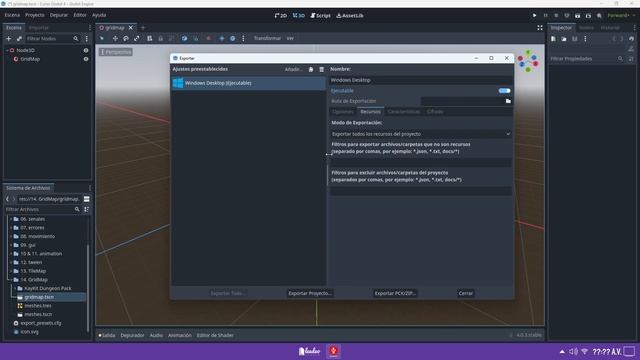Click the file sort icon in filesystem
Viewport: 640px width, 360px height.
pyautogui.click(x=87, y=209)
